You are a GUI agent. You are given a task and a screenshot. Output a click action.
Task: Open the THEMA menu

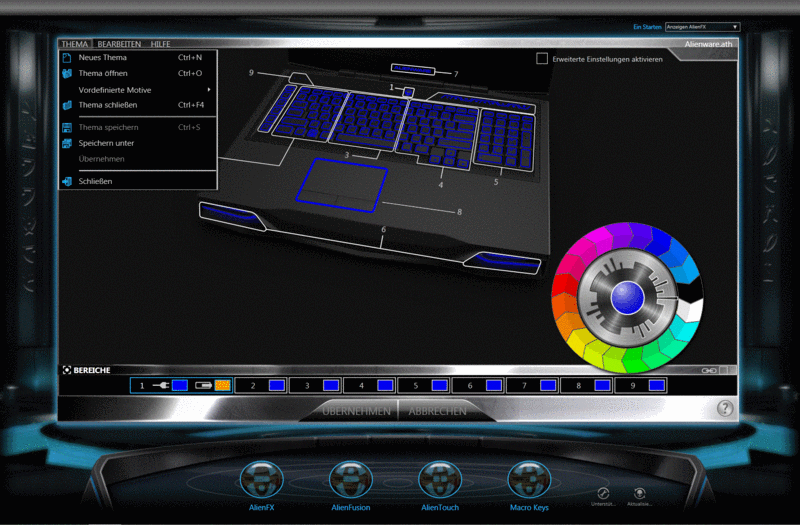[75, 44]
